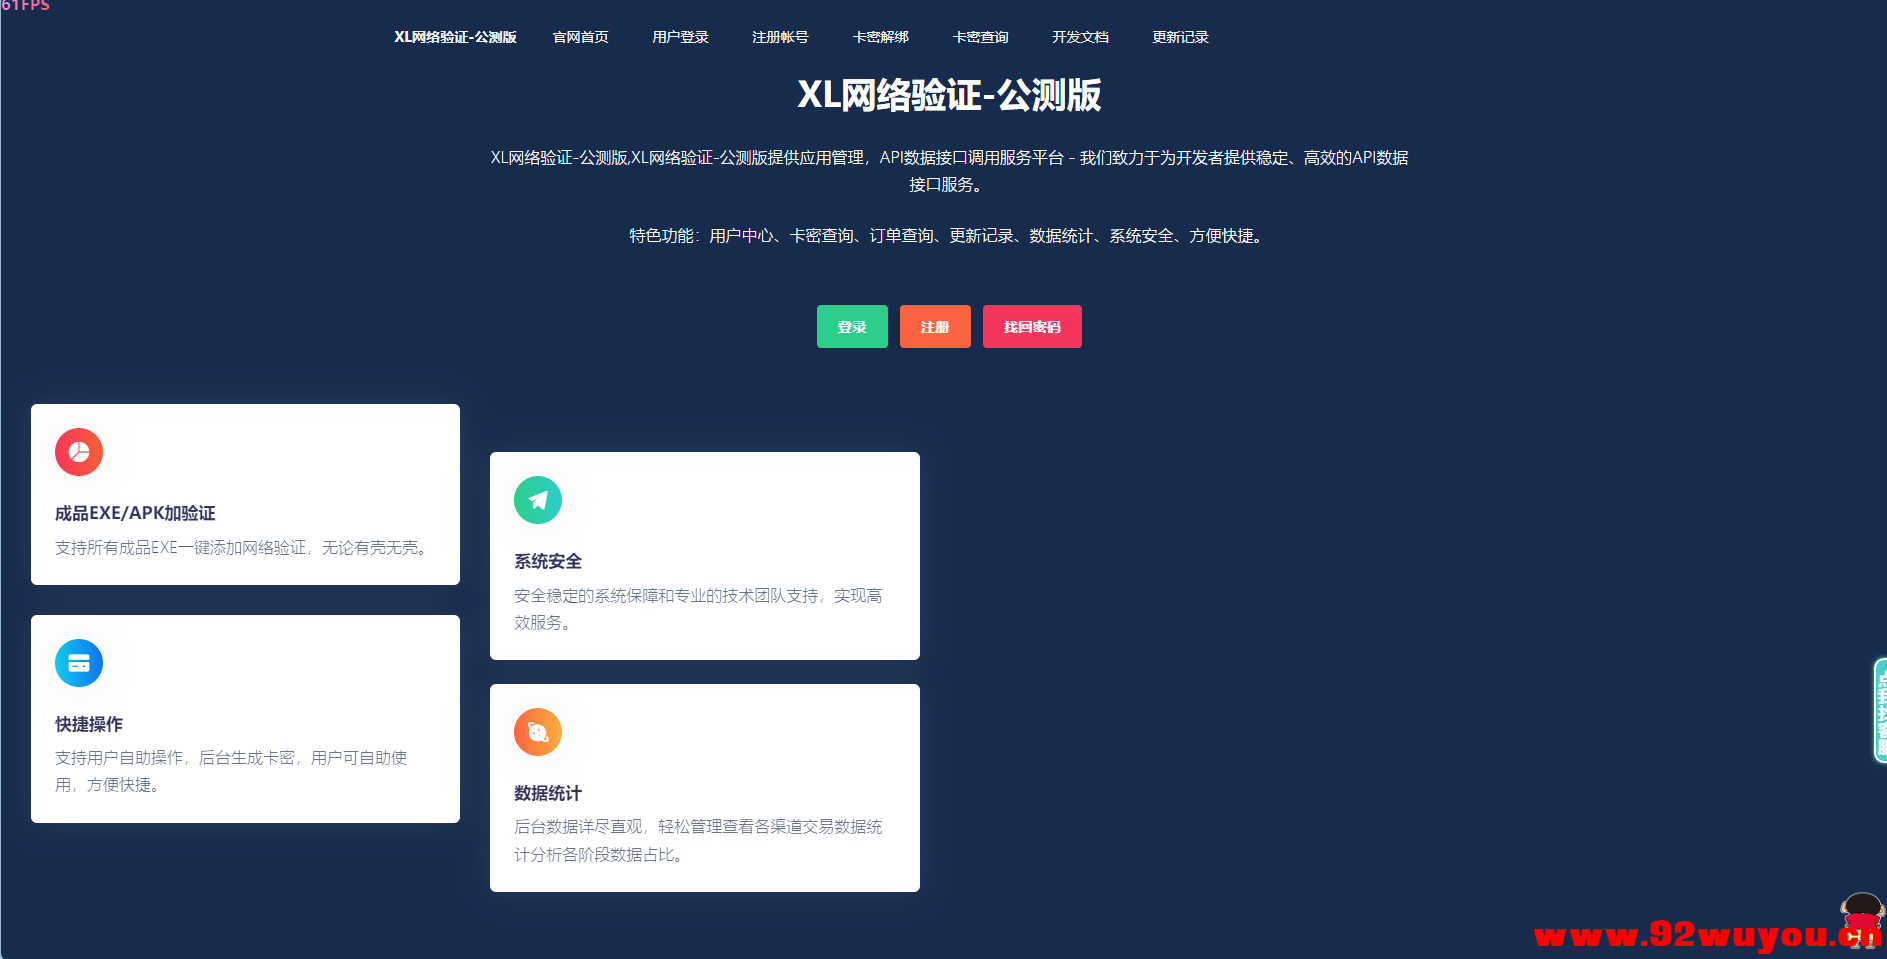This screenshot has height=959, width=1887.
Task: Click the paper plane icon on the 系统安全 card
Action: tap(537, 500)
